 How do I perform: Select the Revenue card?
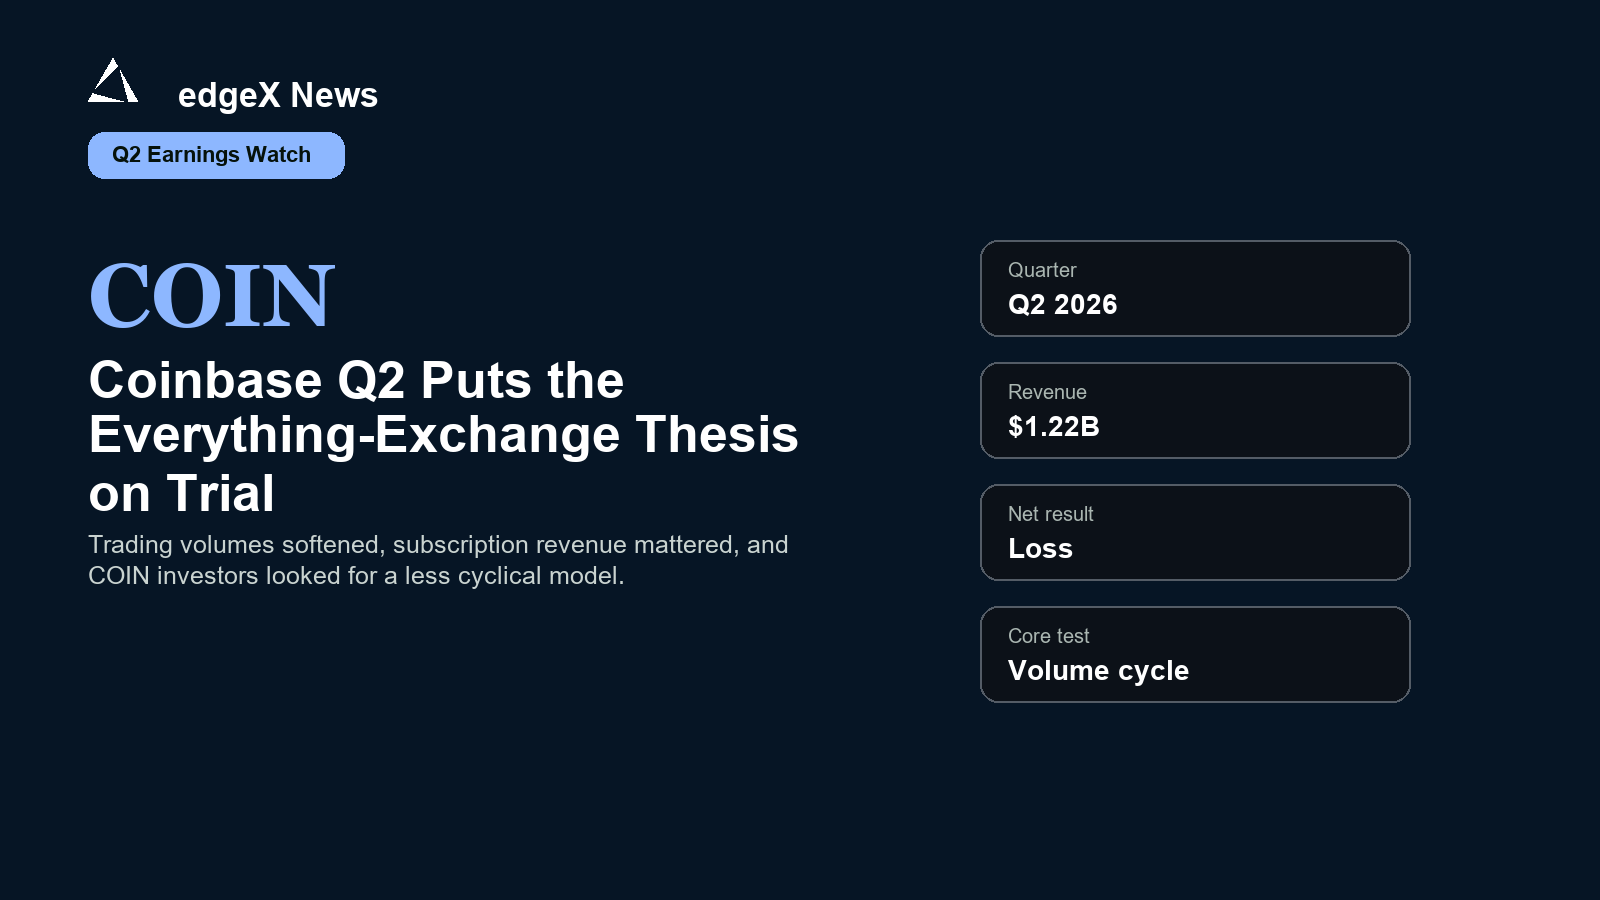(x=1195, y=410)
